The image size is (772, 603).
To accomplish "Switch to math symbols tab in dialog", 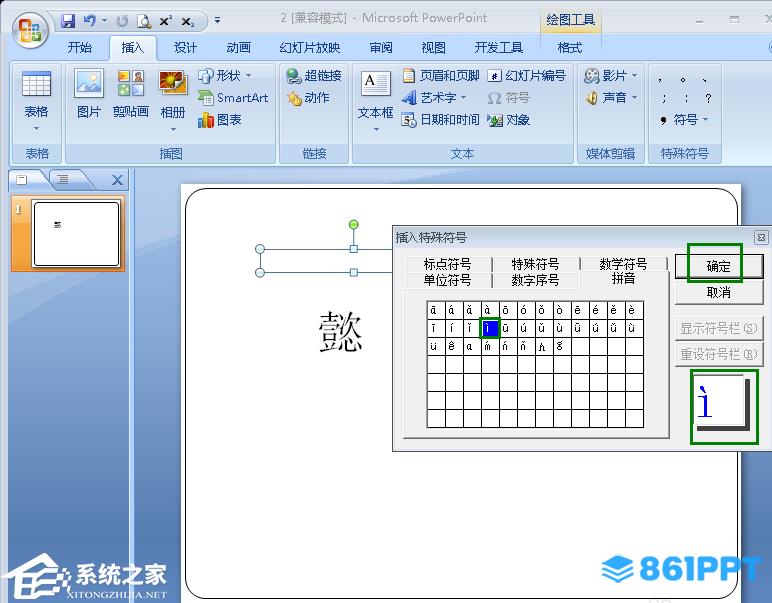I will point(623,264).
